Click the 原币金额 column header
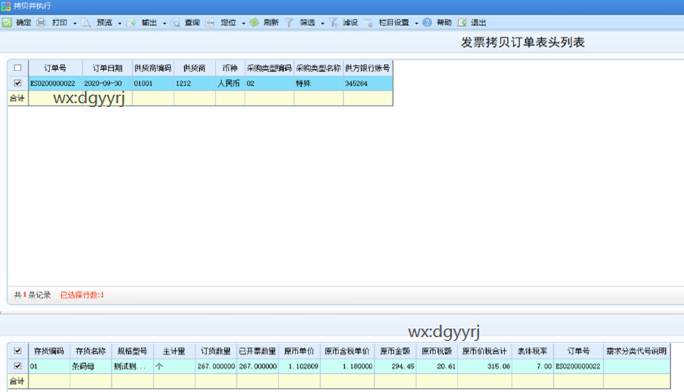 coord(395,351)
